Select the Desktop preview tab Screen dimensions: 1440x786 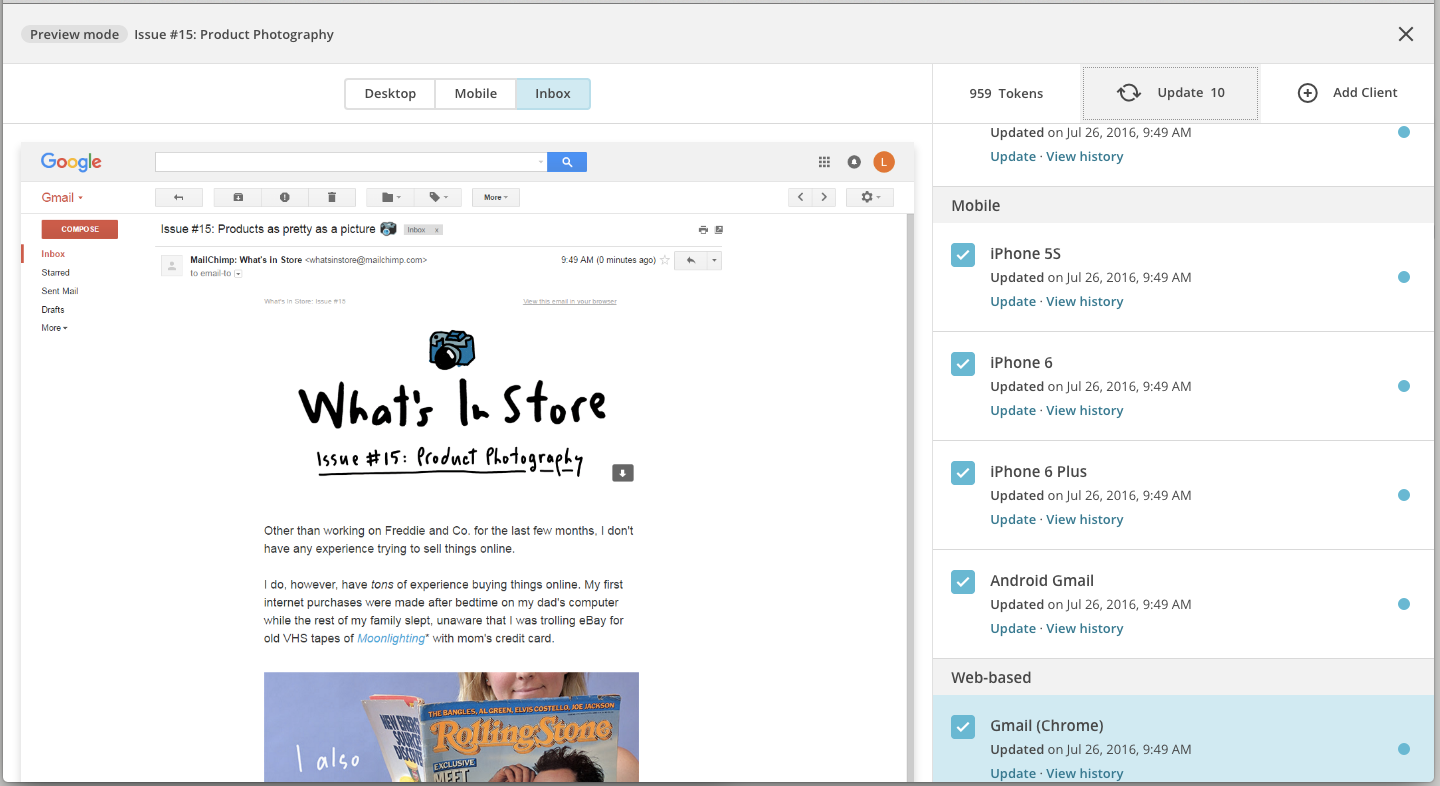point(389,93)
